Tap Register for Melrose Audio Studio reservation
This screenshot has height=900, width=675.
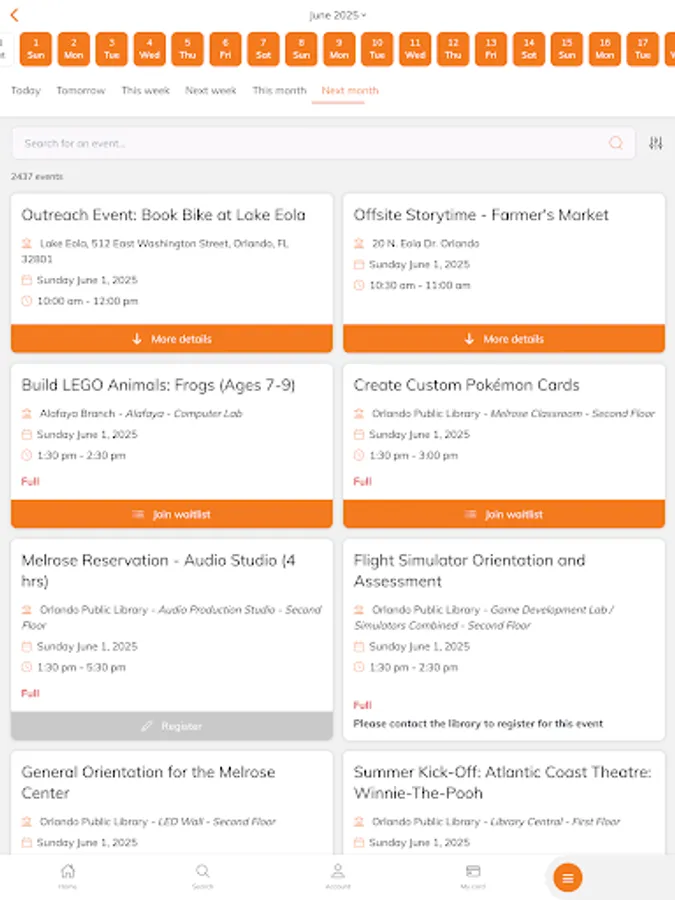tap(170, 726)
